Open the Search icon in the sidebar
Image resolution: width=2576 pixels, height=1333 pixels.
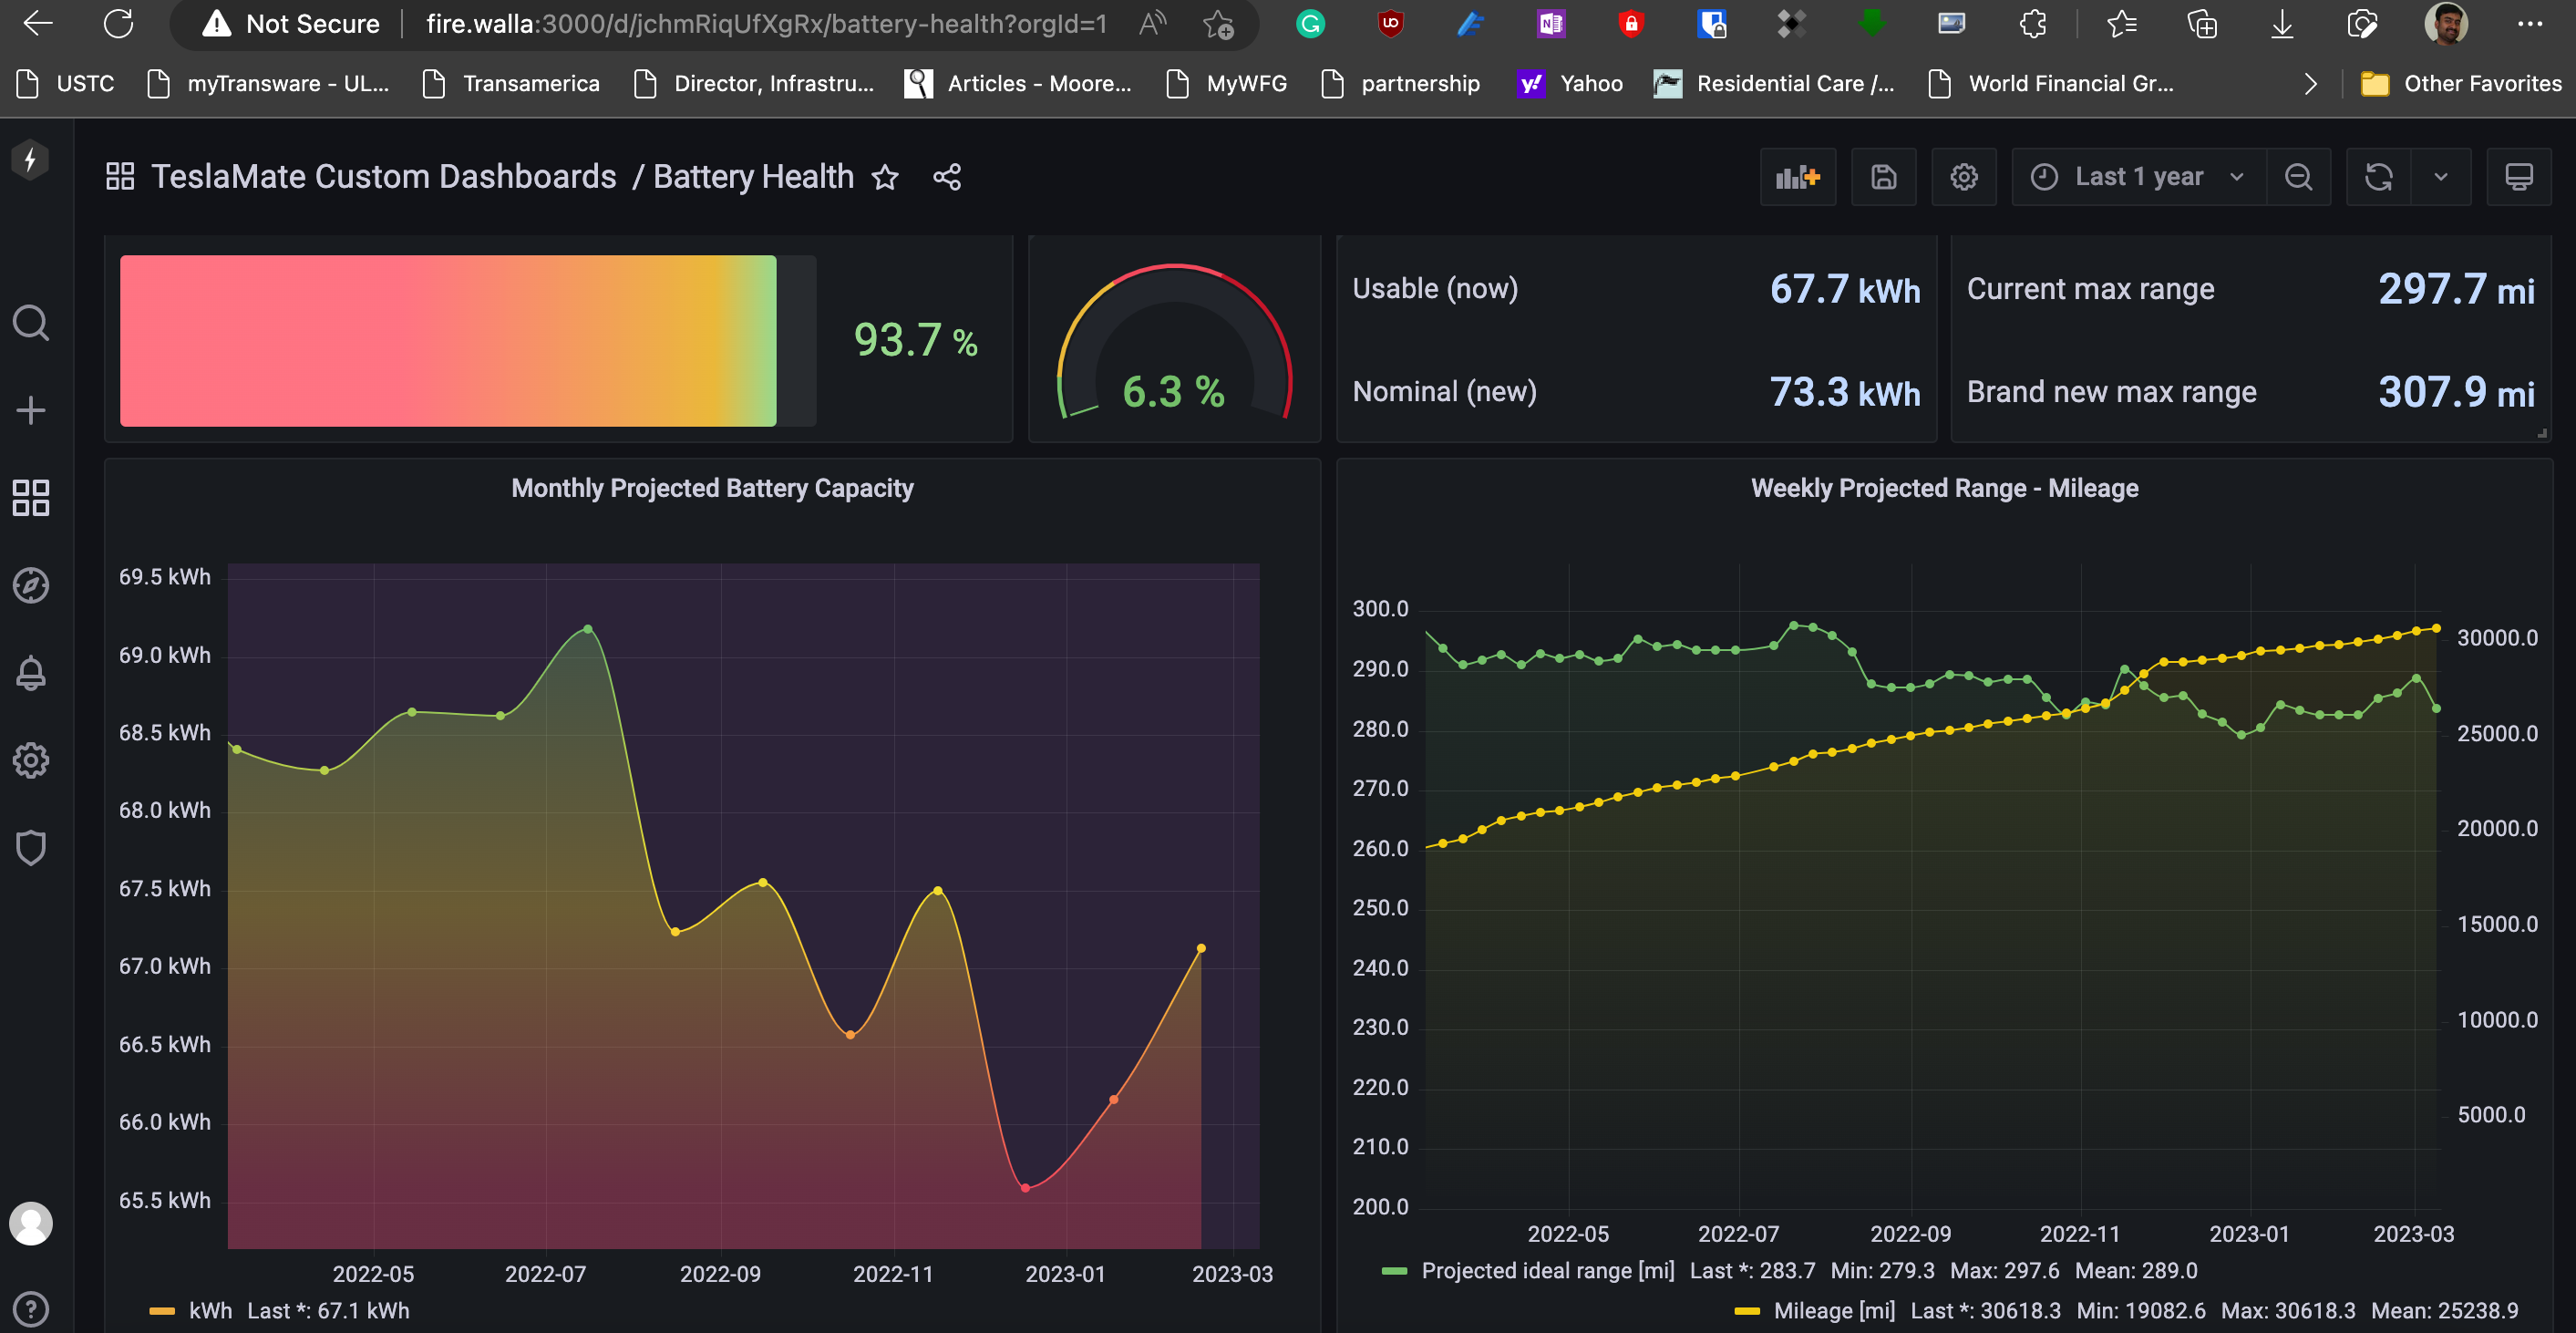(x=30, y=323)
